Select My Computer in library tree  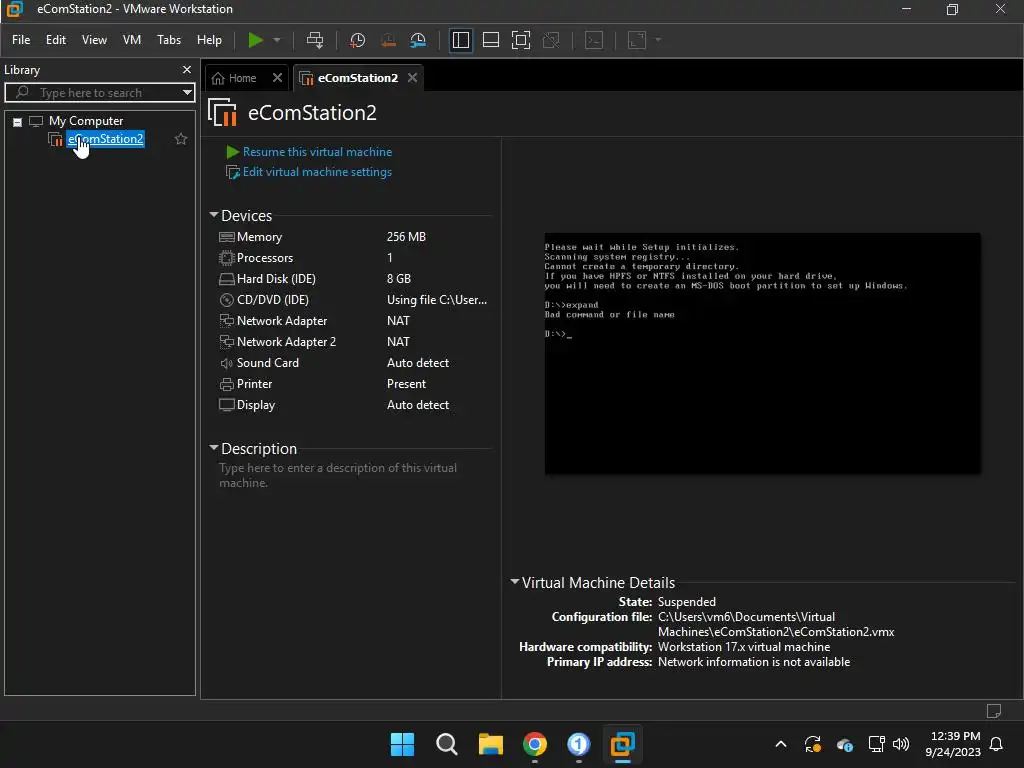tap(86, 121)
